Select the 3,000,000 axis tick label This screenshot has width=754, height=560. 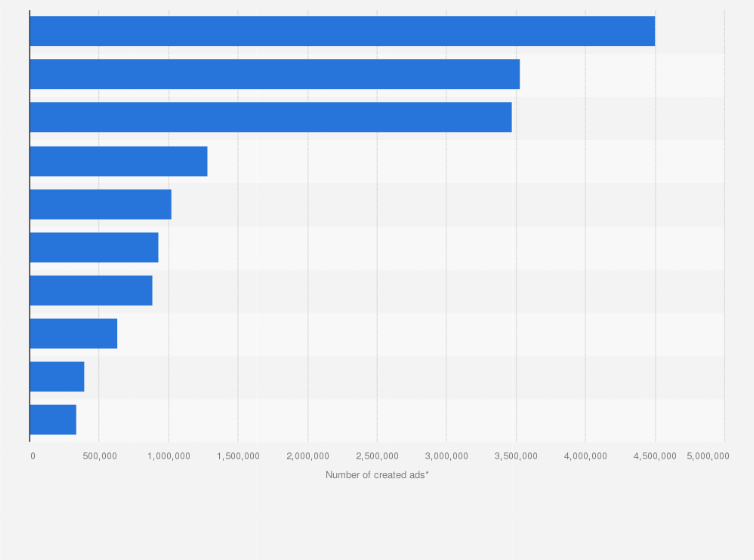point(447,455)
